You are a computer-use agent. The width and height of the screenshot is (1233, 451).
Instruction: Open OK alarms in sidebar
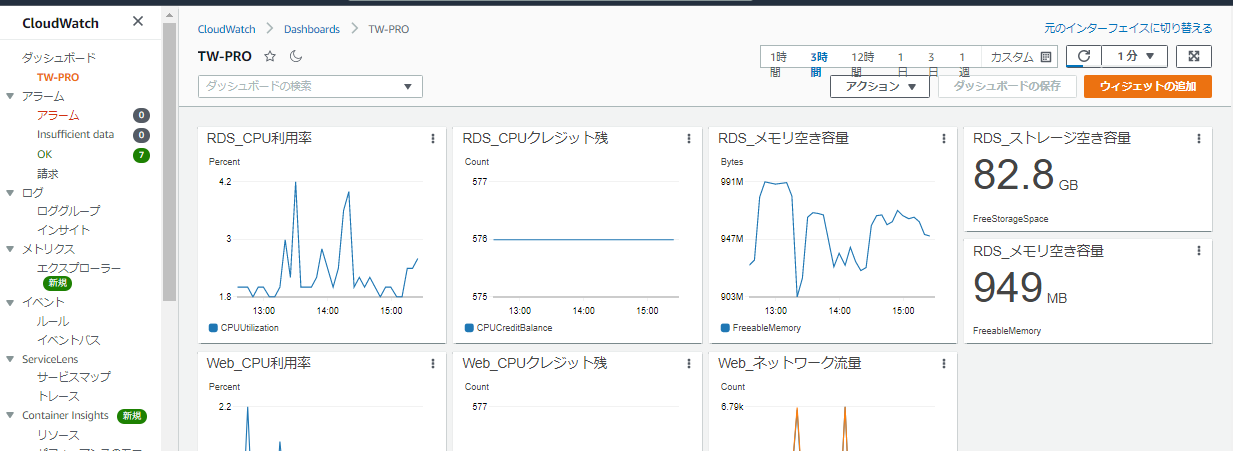click(44, 155)
